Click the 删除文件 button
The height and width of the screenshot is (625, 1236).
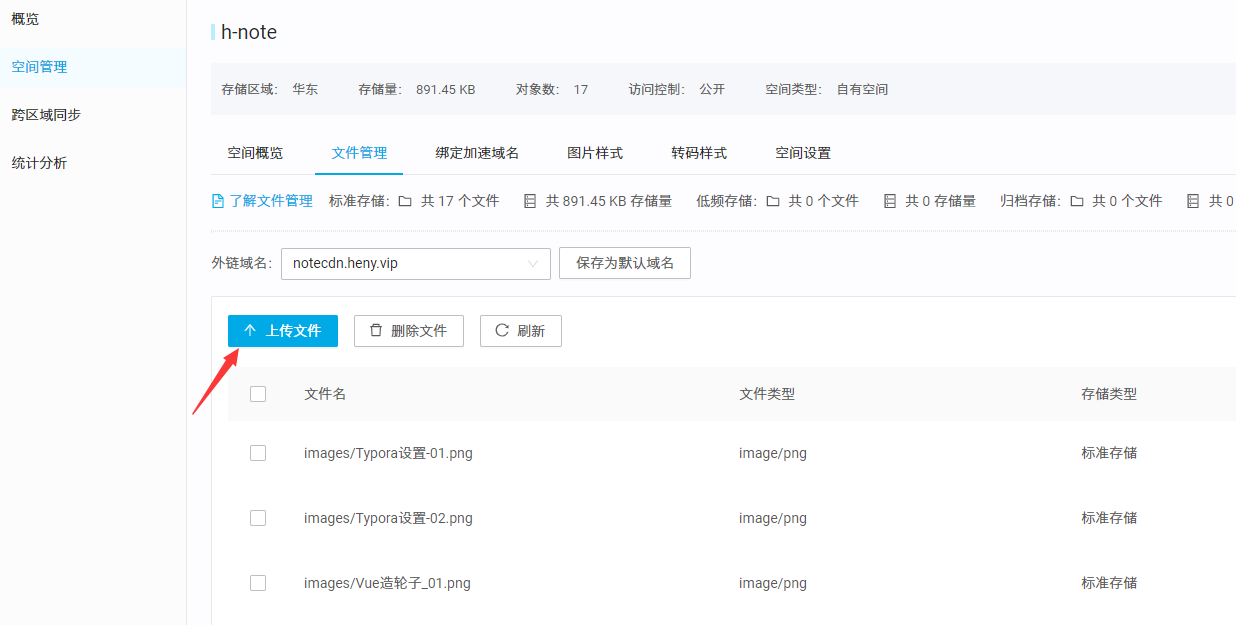point(409,331)
